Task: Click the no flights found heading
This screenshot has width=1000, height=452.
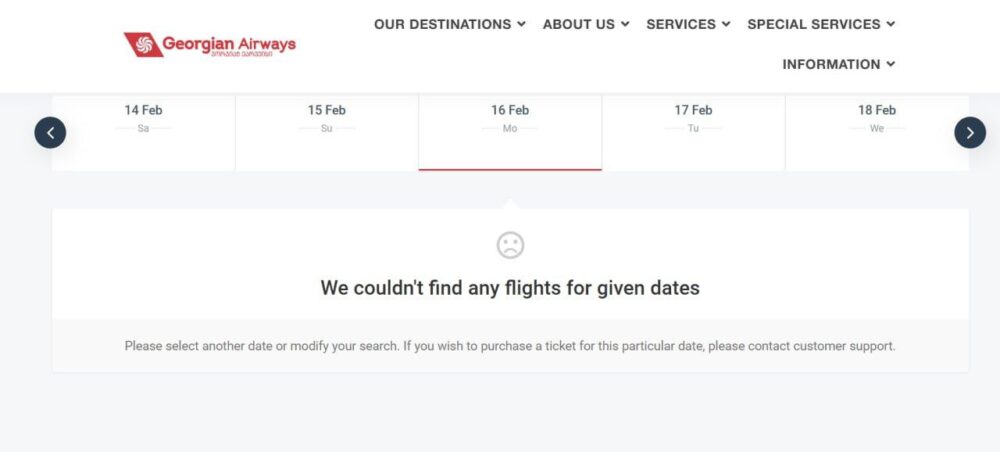Action: coord(510,288)
